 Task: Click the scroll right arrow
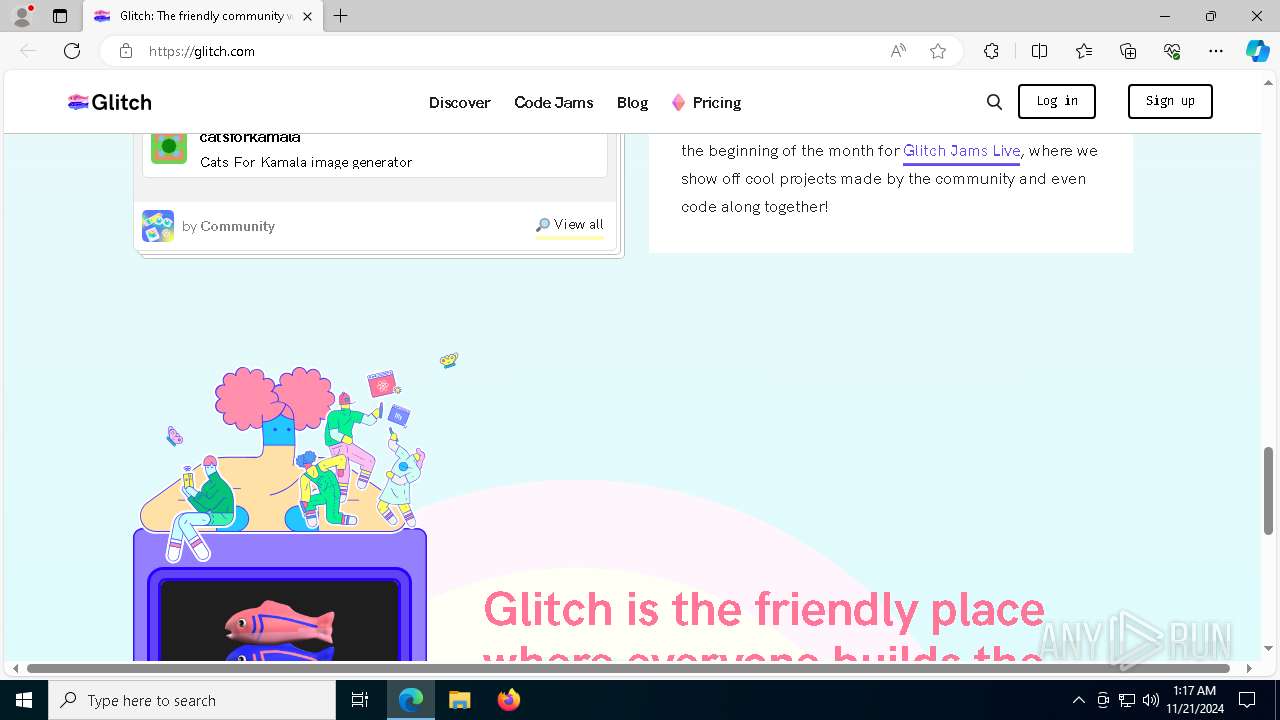click(x=1249, y=668)
